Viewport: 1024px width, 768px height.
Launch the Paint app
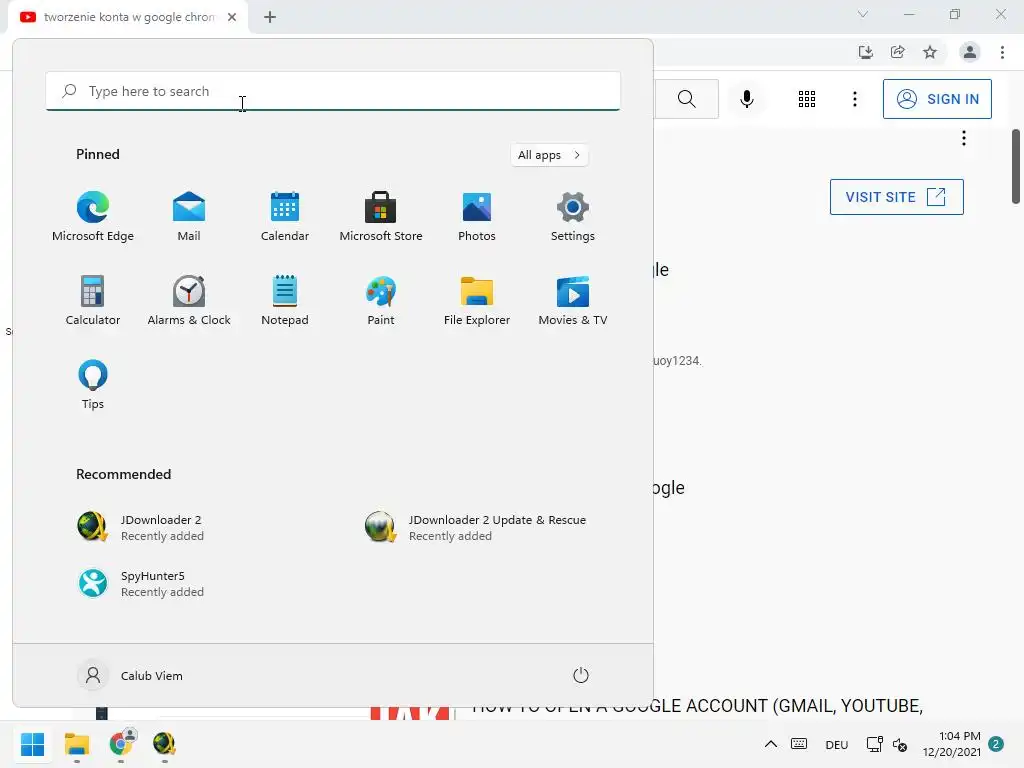381,301
